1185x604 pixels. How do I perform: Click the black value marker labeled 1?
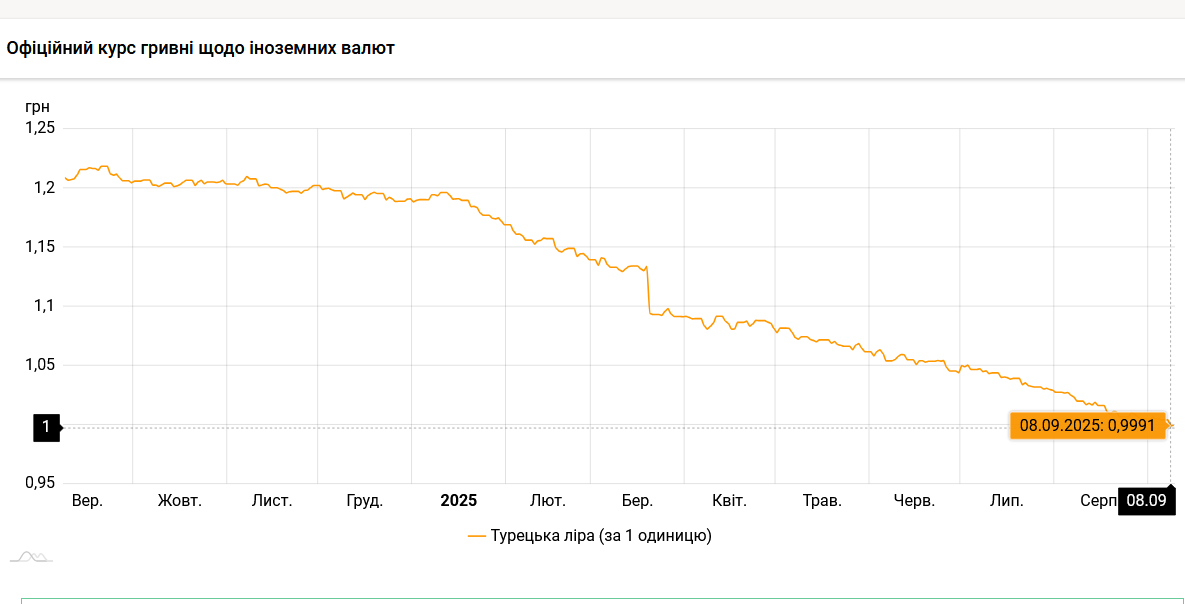(46, 427)
